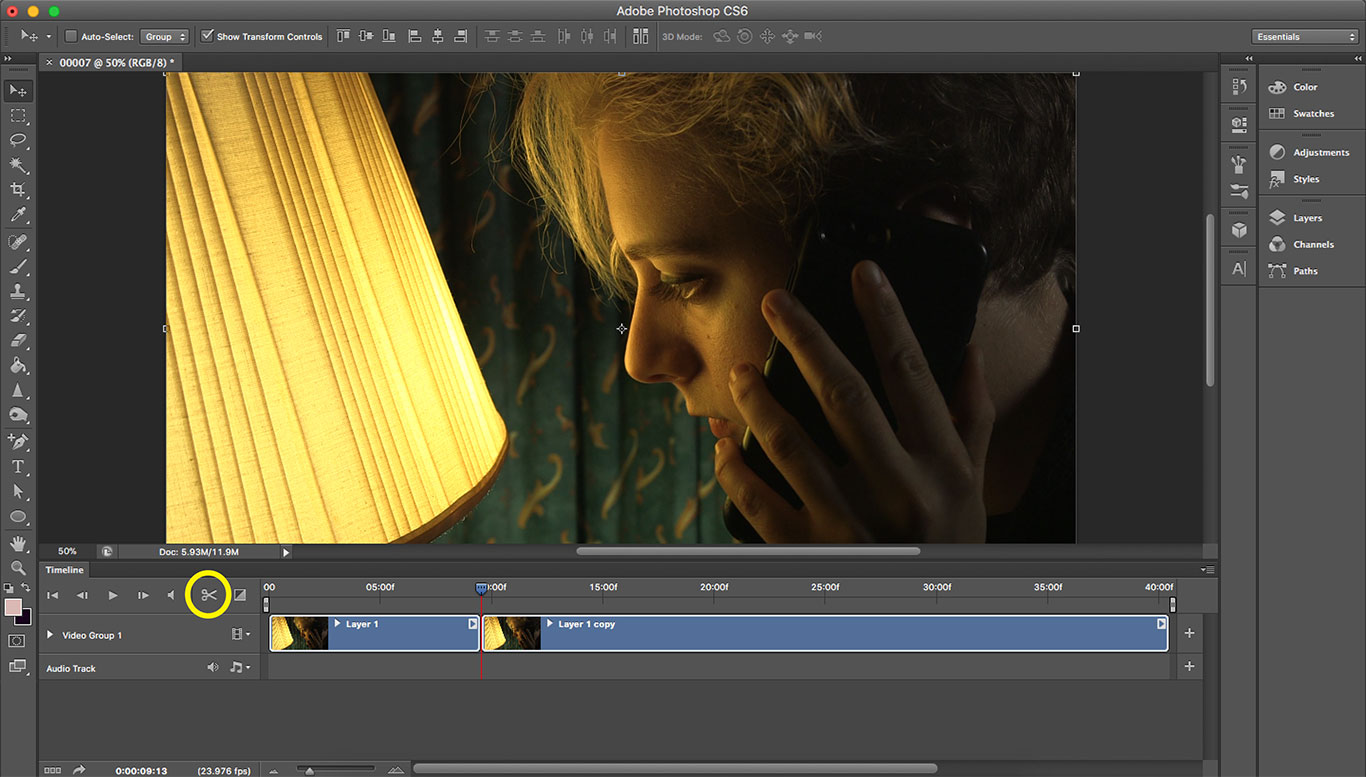This screenshot has width=1366, height=777.
Task: Swap foreground and background colors
Action: (26, 588)
